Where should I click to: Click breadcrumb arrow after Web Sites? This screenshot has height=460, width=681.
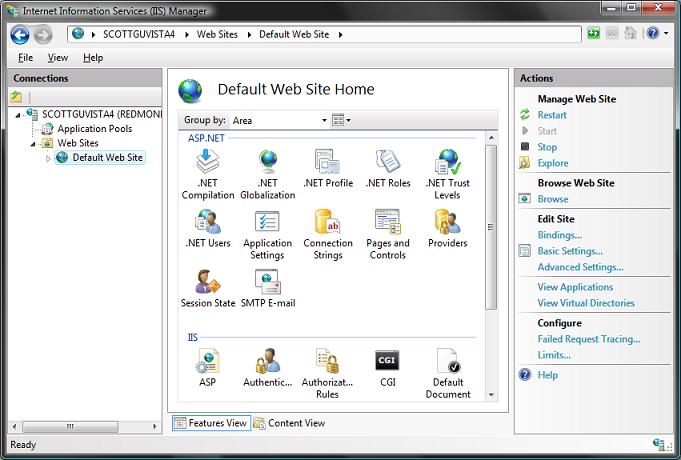coord(249,34)
